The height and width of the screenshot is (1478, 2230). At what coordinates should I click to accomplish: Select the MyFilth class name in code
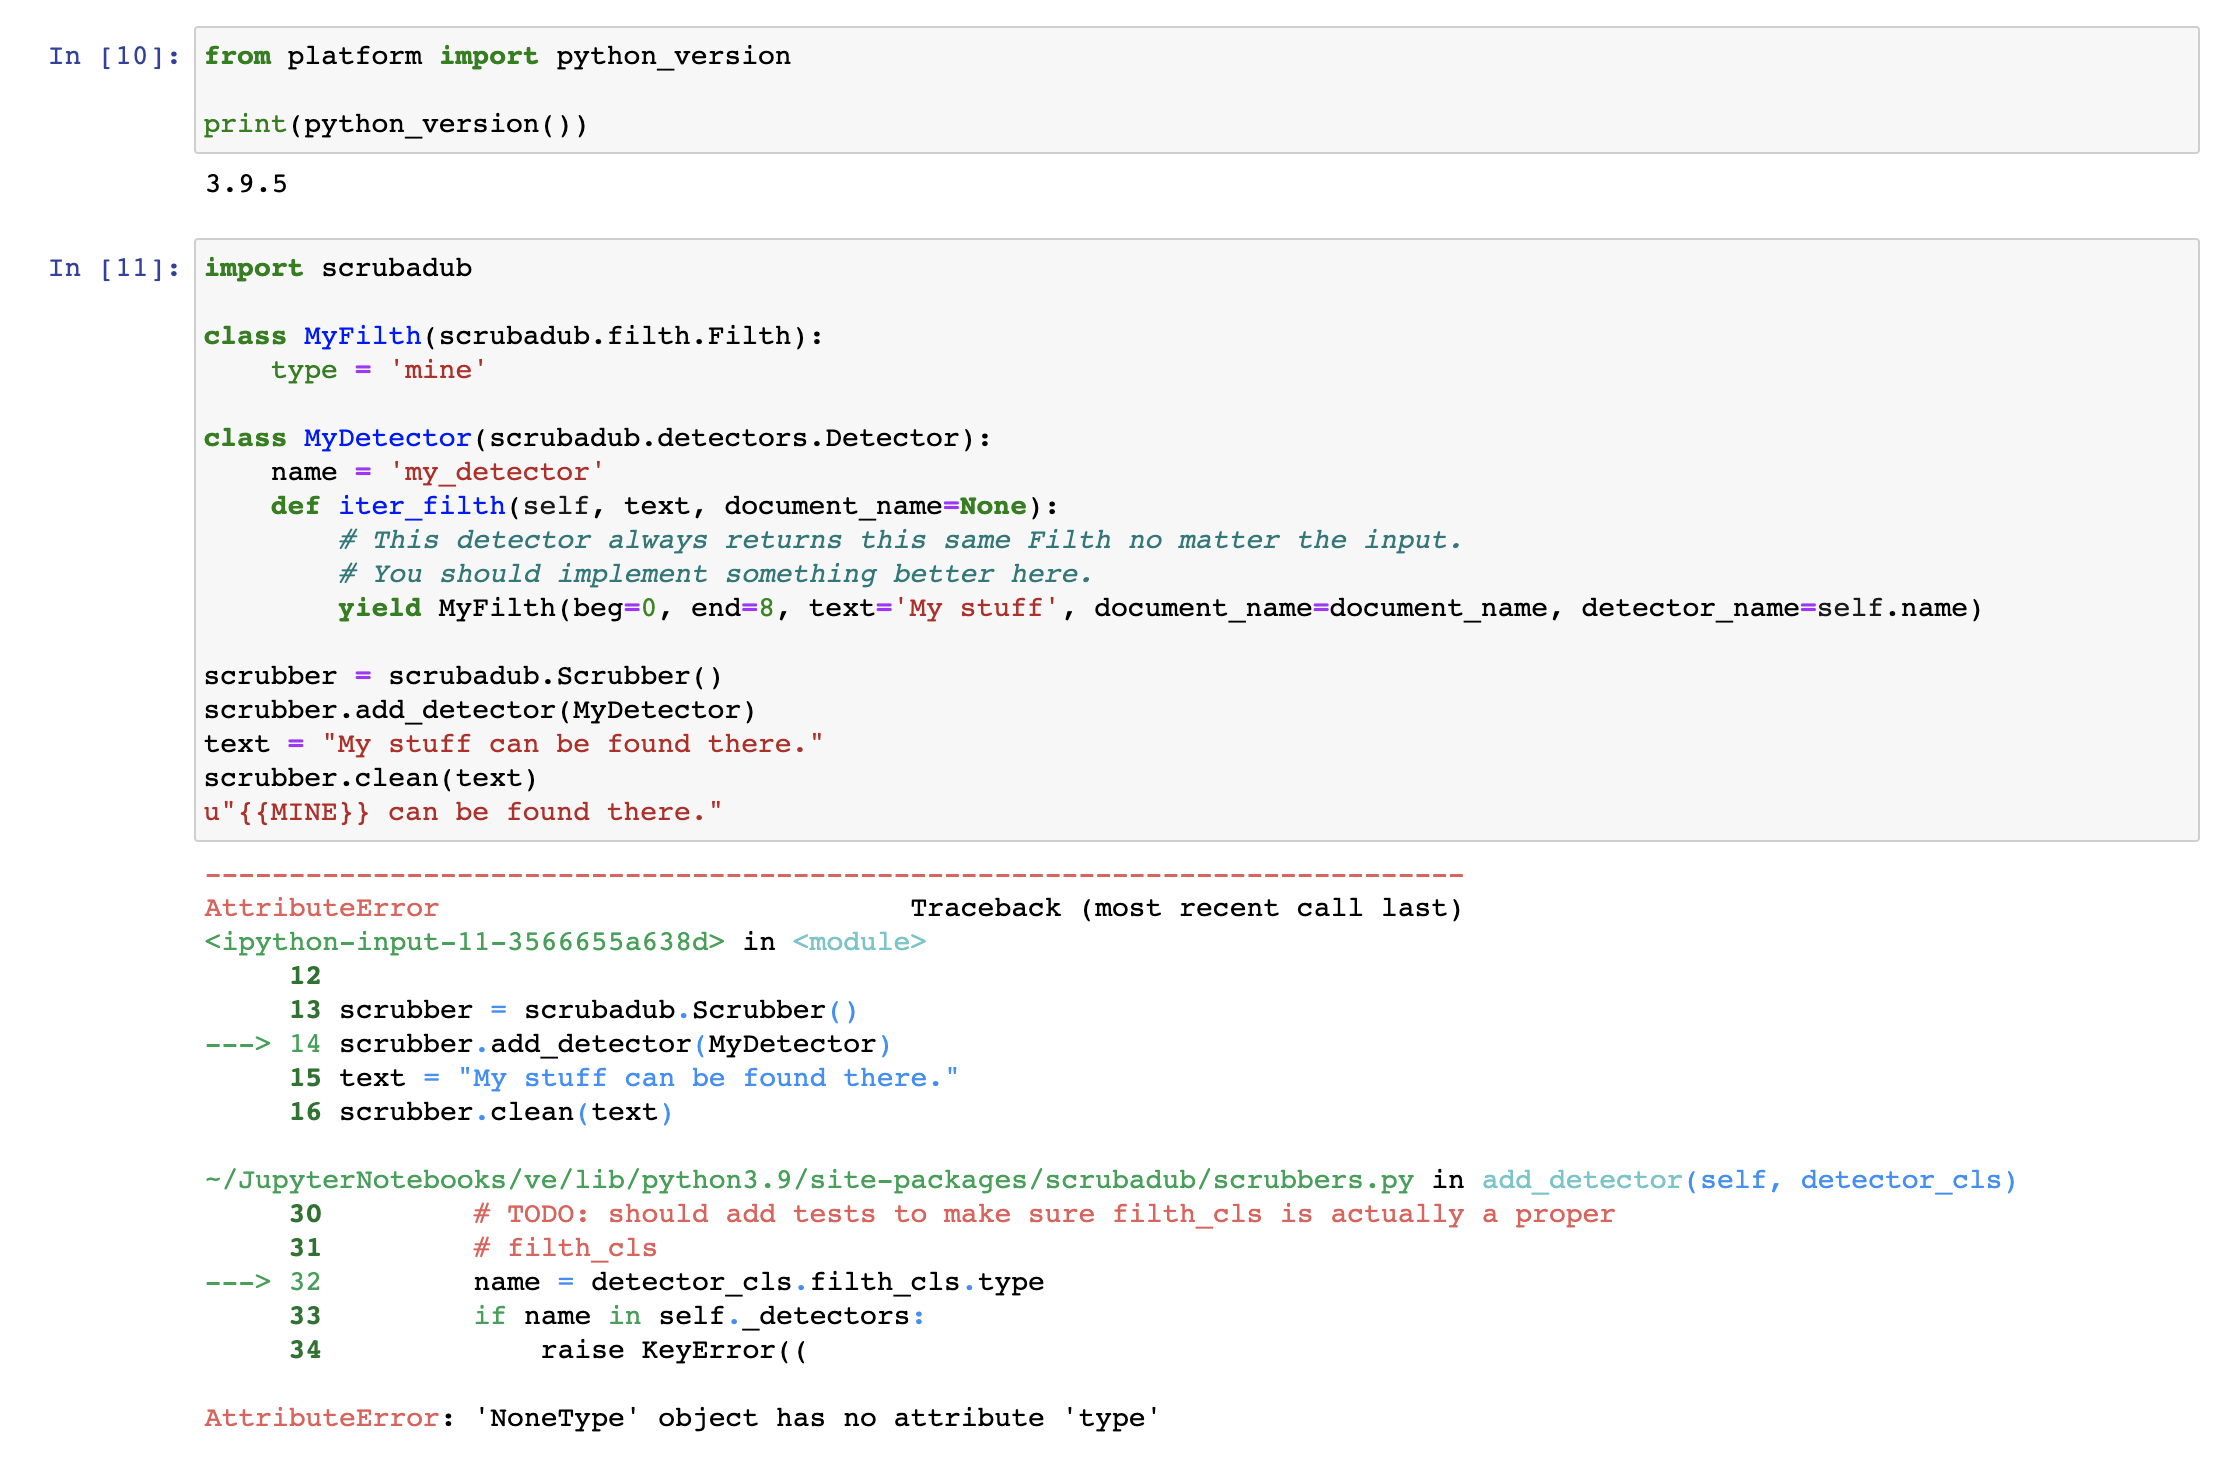362,335
